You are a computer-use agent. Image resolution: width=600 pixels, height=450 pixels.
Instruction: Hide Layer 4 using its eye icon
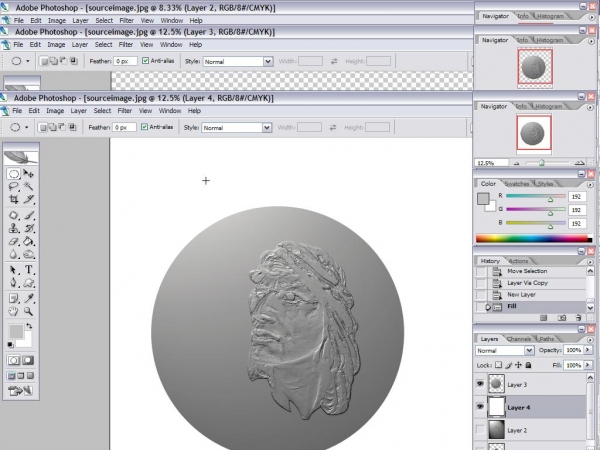(480, 407)
